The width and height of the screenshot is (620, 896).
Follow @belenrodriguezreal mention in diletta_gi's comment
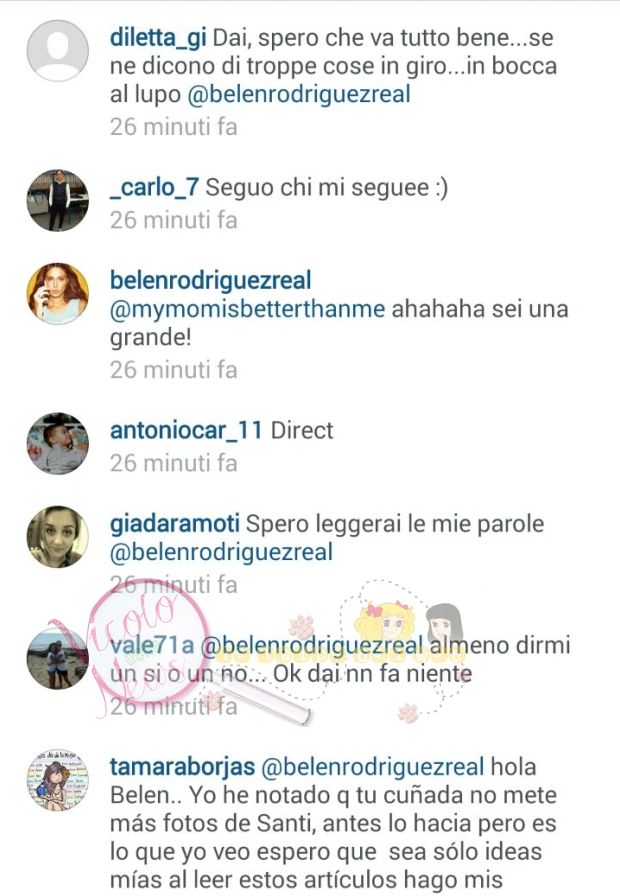pos(299,94)
